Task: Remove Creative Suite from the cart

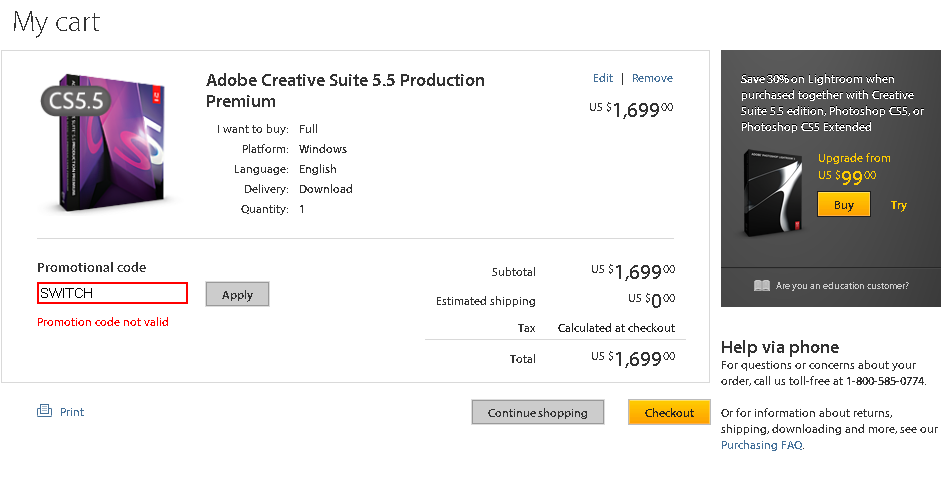Action: pos(652,78)
